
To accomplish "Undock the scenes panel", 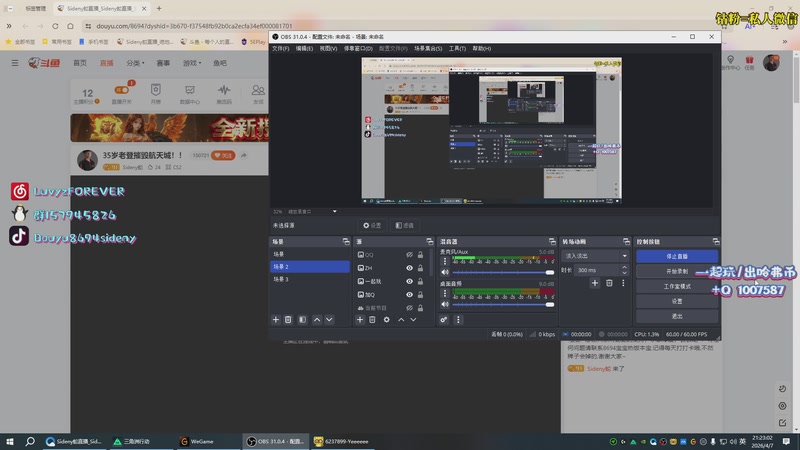I will (346, 241).
